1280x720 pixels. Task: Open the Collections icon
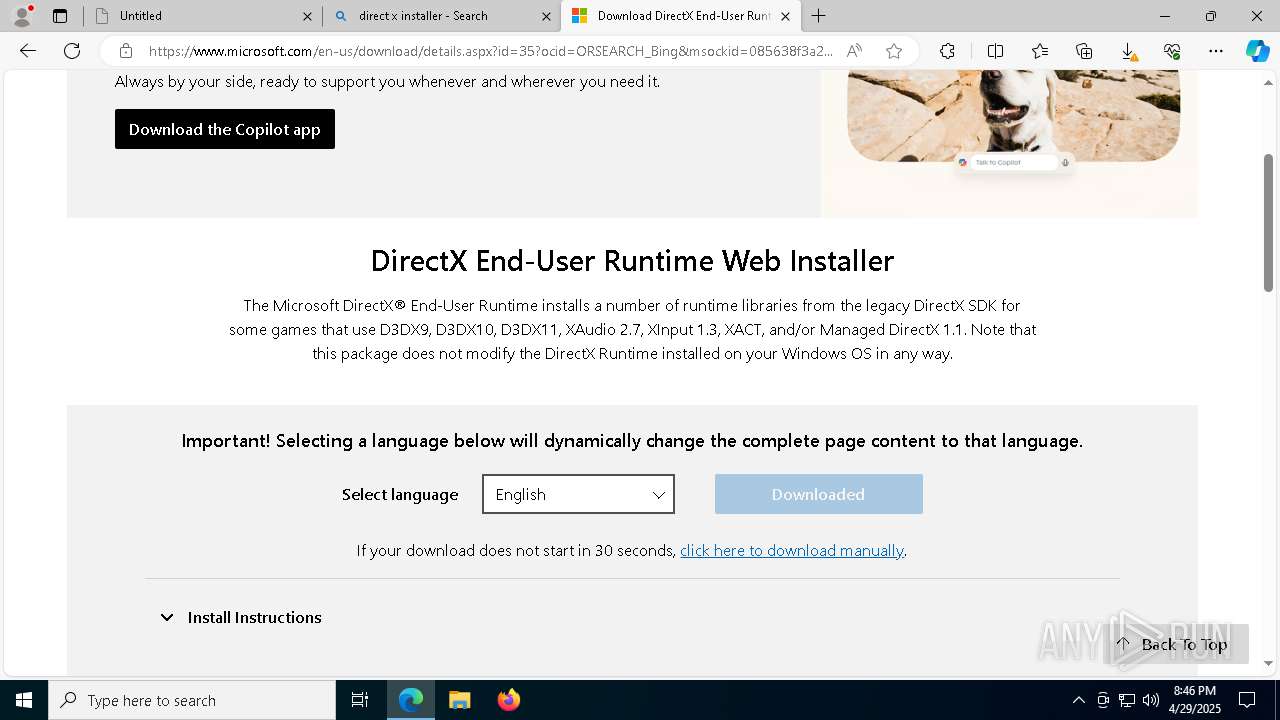click(1084, 51)
